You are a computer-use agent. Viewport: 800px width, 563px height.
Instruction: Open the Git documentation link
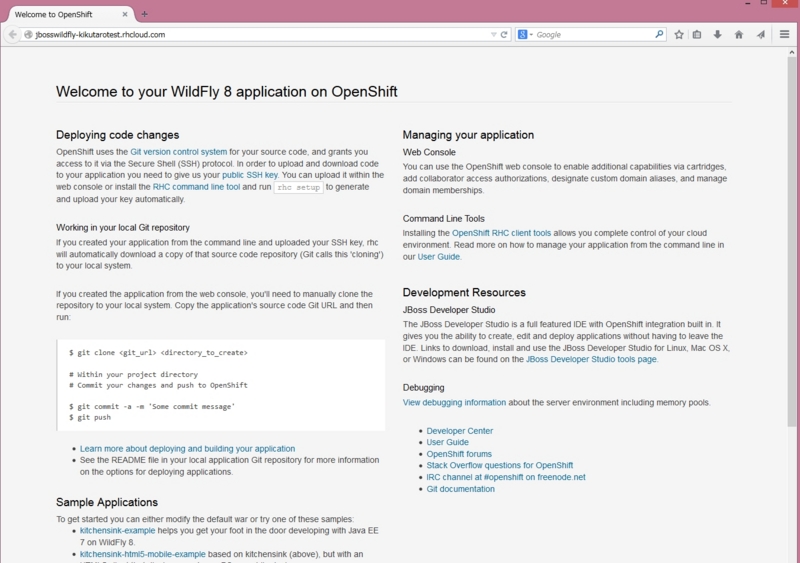460,489
